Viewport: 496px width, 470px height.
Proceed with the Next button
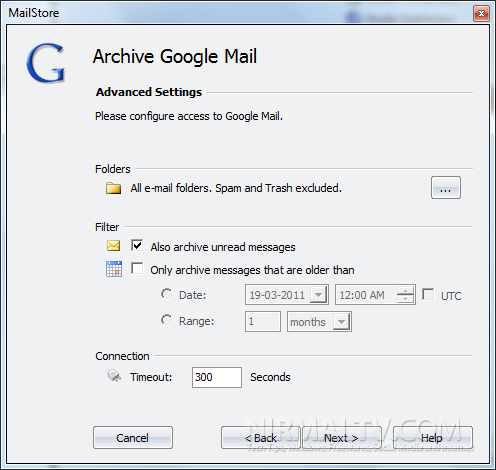coord(341,437)
